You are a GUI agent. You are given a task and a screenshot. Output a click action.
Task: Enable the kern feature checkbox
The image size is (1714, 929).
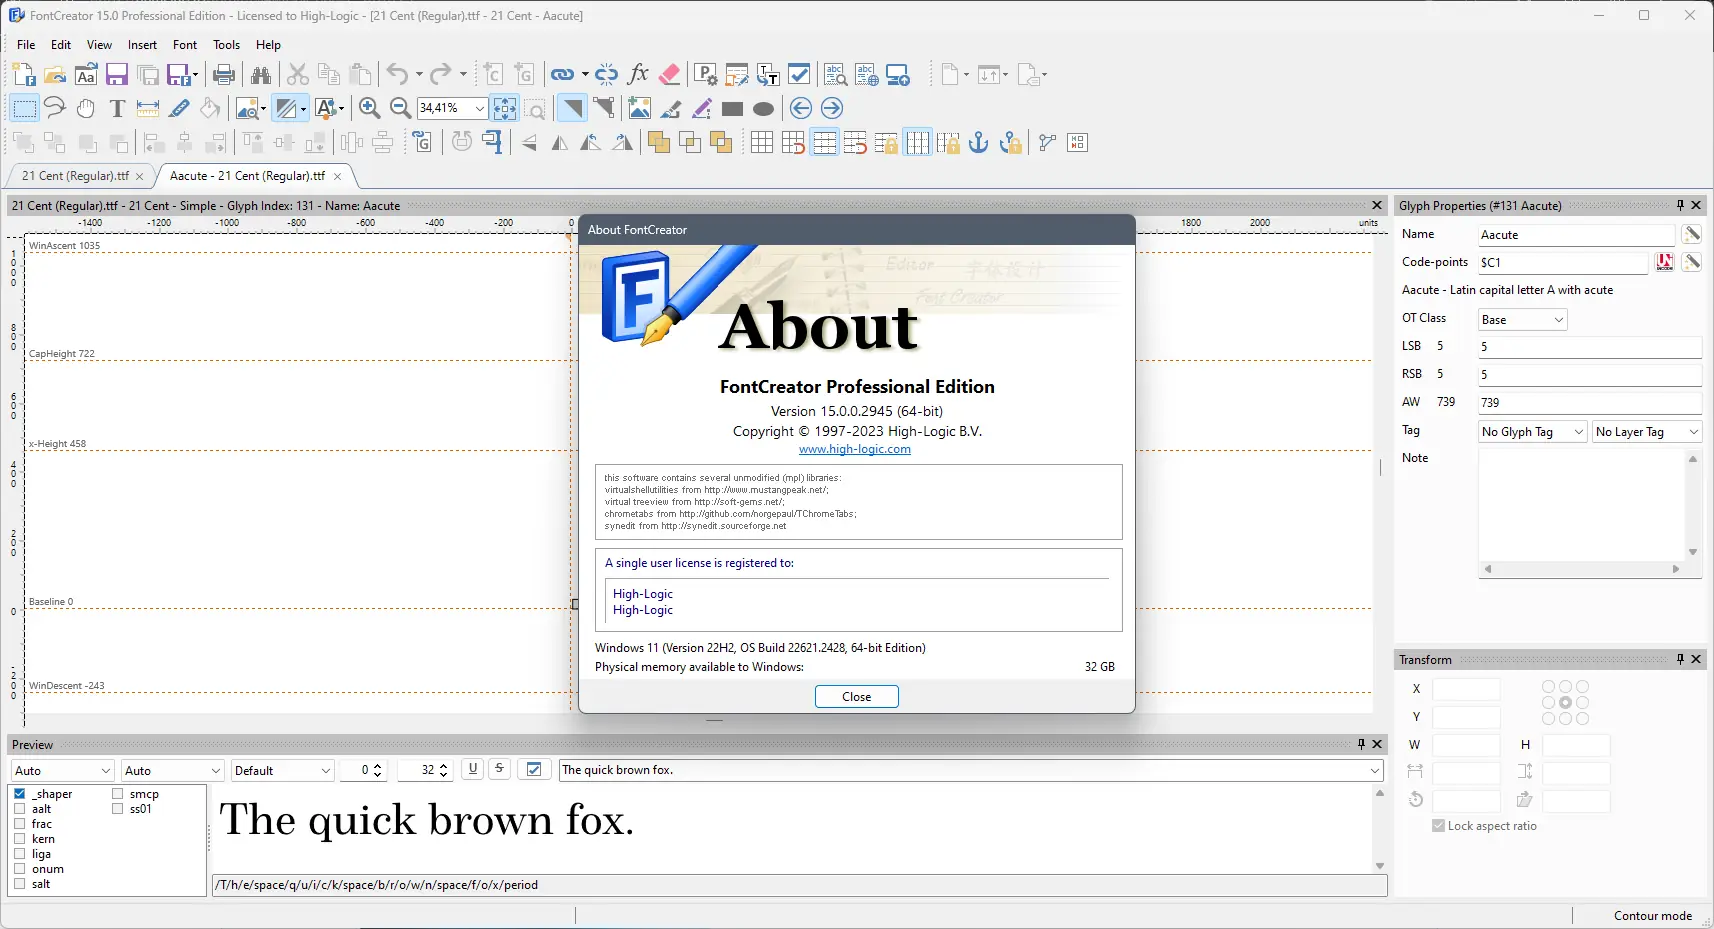click(x=19, y=839)
